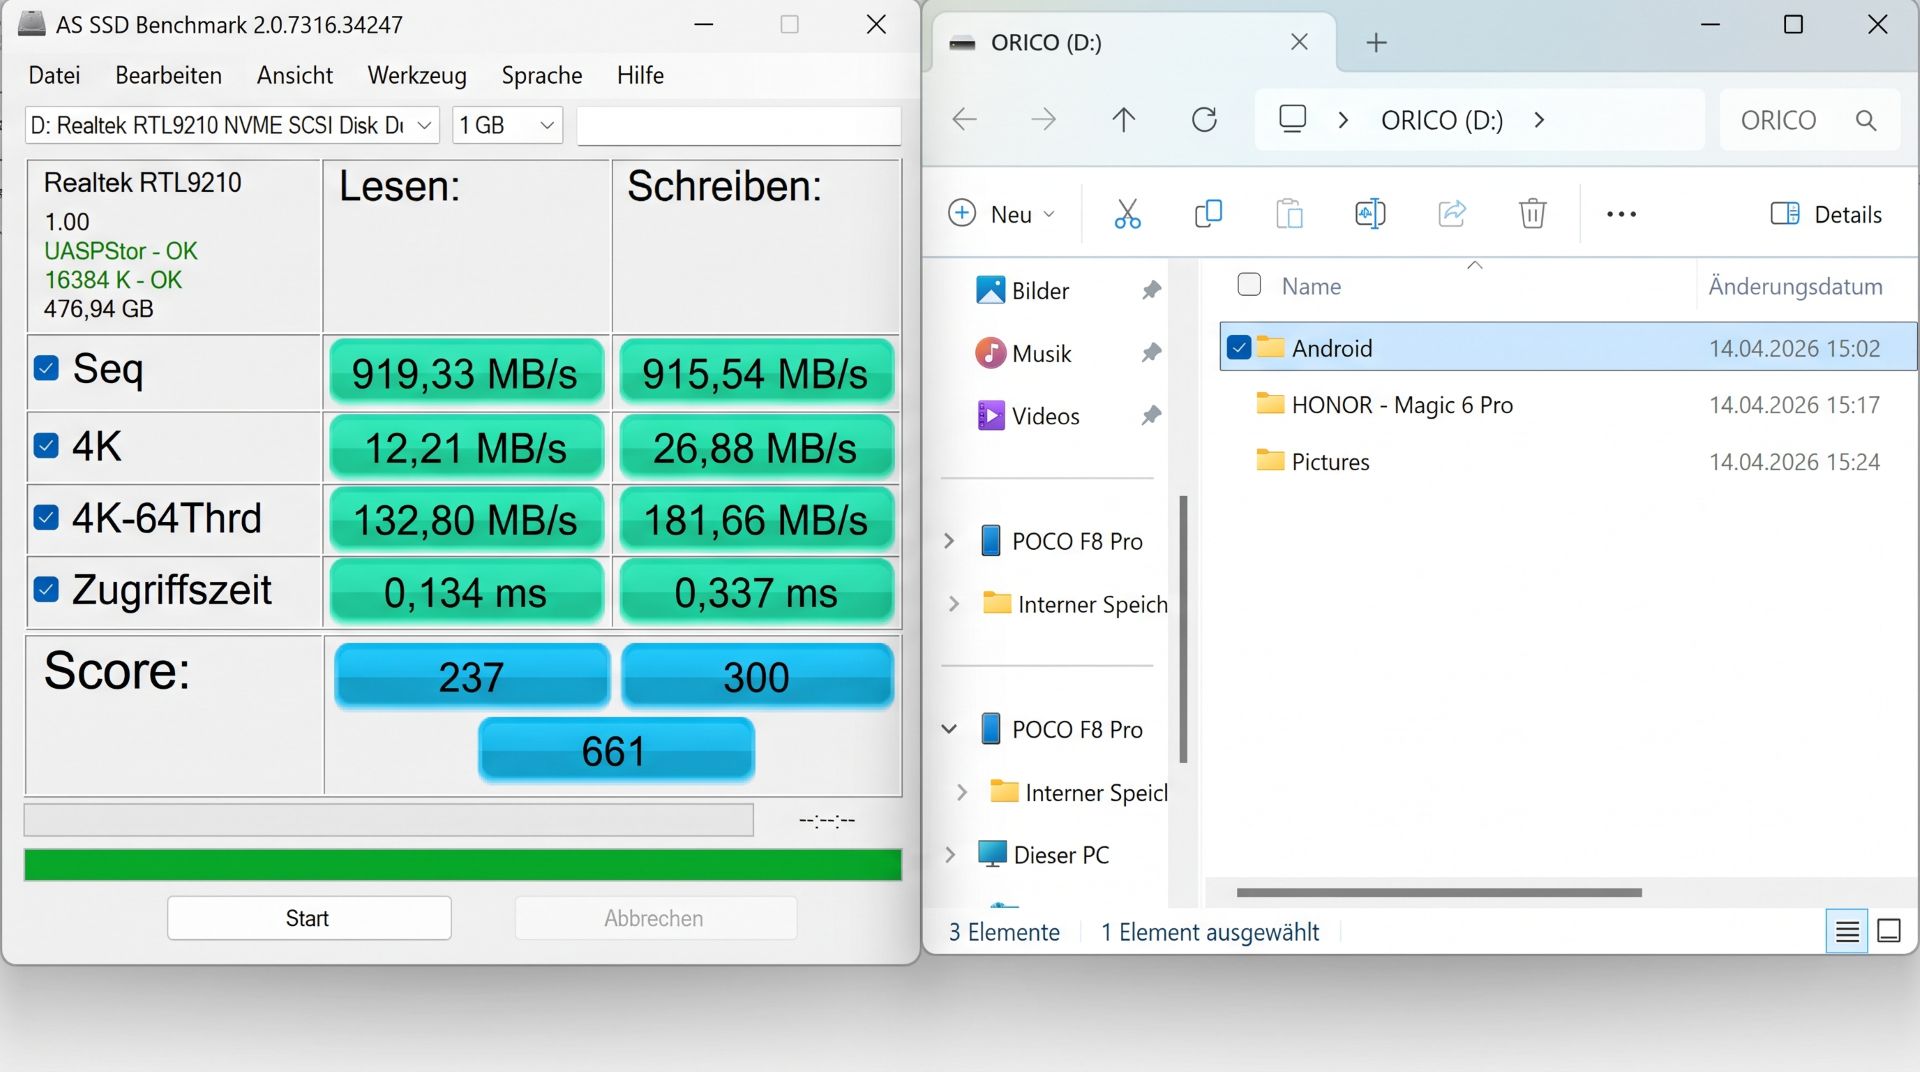Screen dimensions: 1920x1072
Task: Open the Datei menu
Action: click(54, 75)
